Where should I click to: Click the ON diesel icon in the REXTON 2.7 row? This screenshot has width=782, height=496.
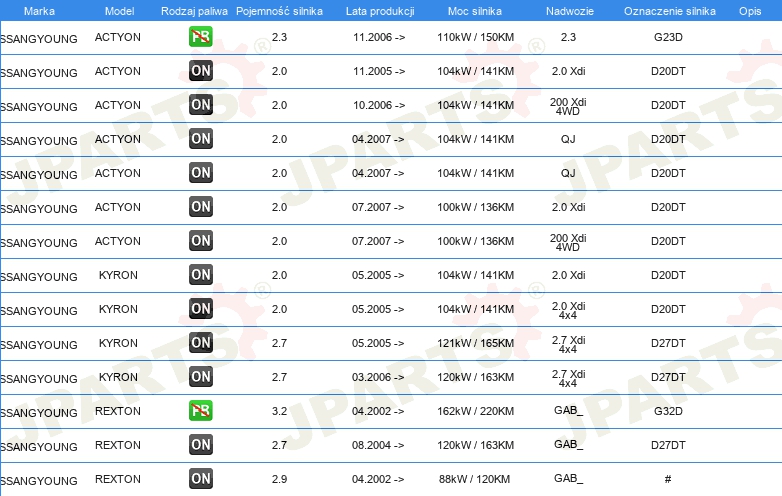point(200,445)
